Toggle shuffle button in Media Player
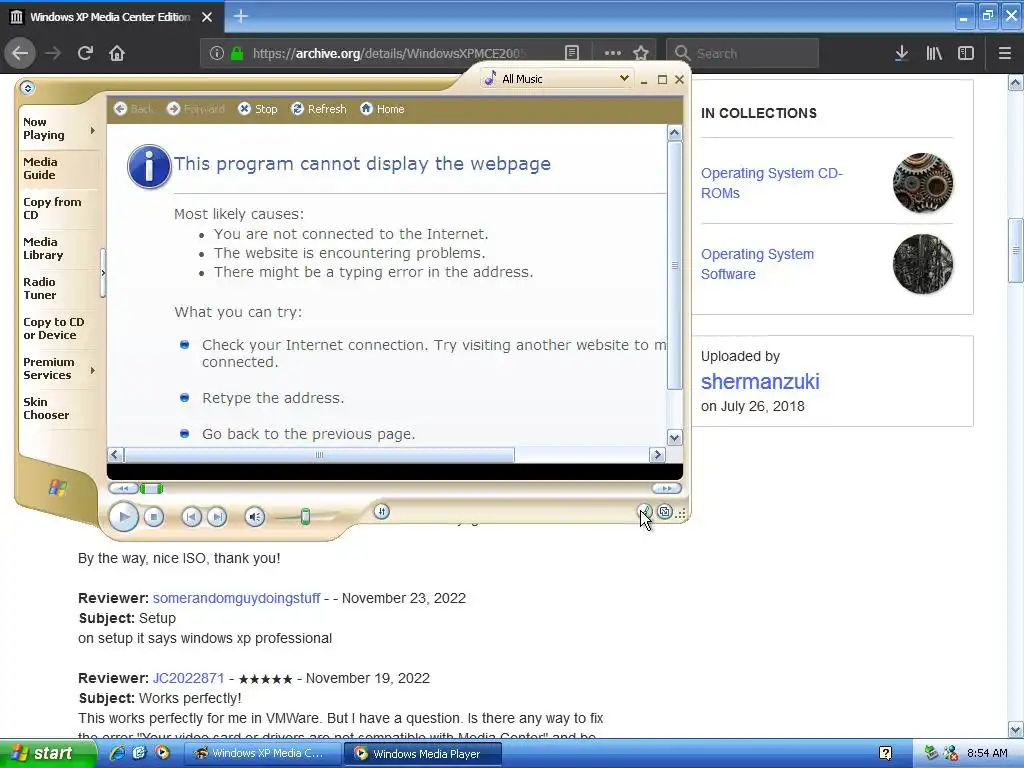Screen dimensions: 1024x768 coord(382,511)
